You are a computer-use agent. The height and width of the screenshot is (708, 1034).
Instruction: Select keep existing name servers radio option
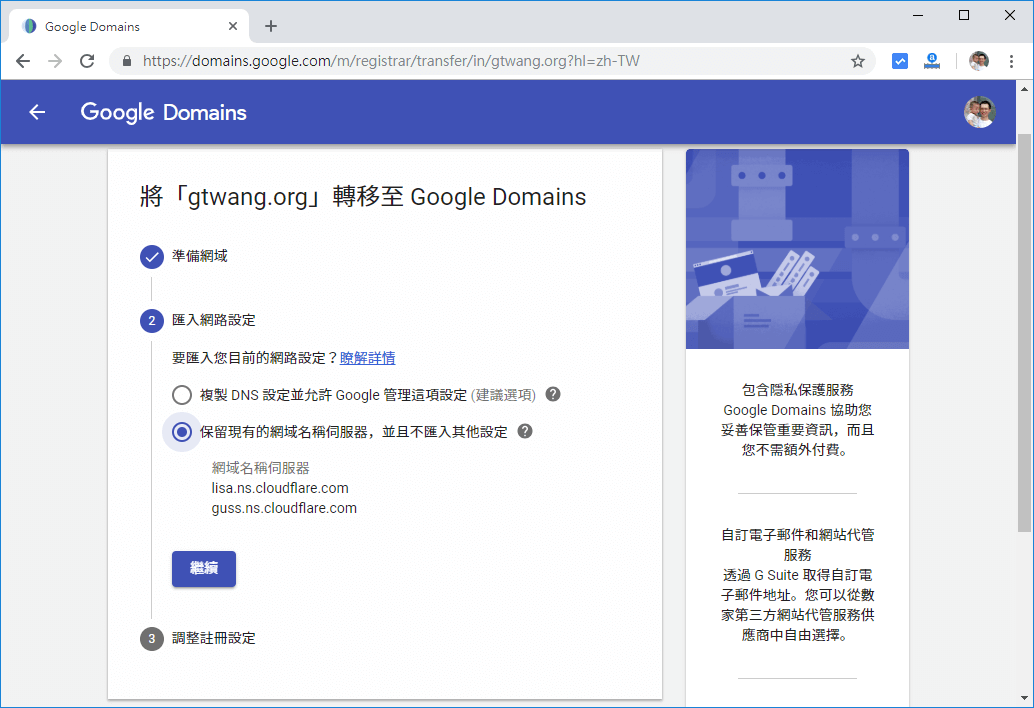181,432
